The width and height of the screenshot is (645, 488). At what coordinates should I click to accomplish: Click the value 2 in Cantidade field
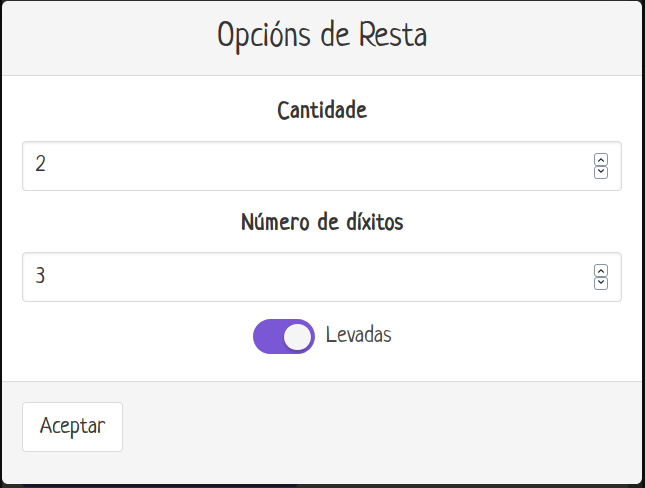(40, 165)
